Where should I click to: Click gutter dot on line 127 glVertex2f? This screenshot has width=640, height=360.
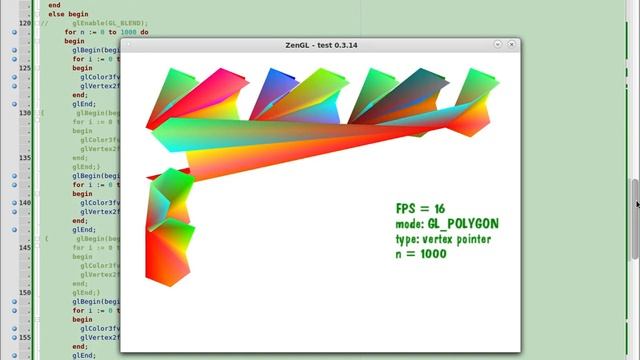coord(15,86)
